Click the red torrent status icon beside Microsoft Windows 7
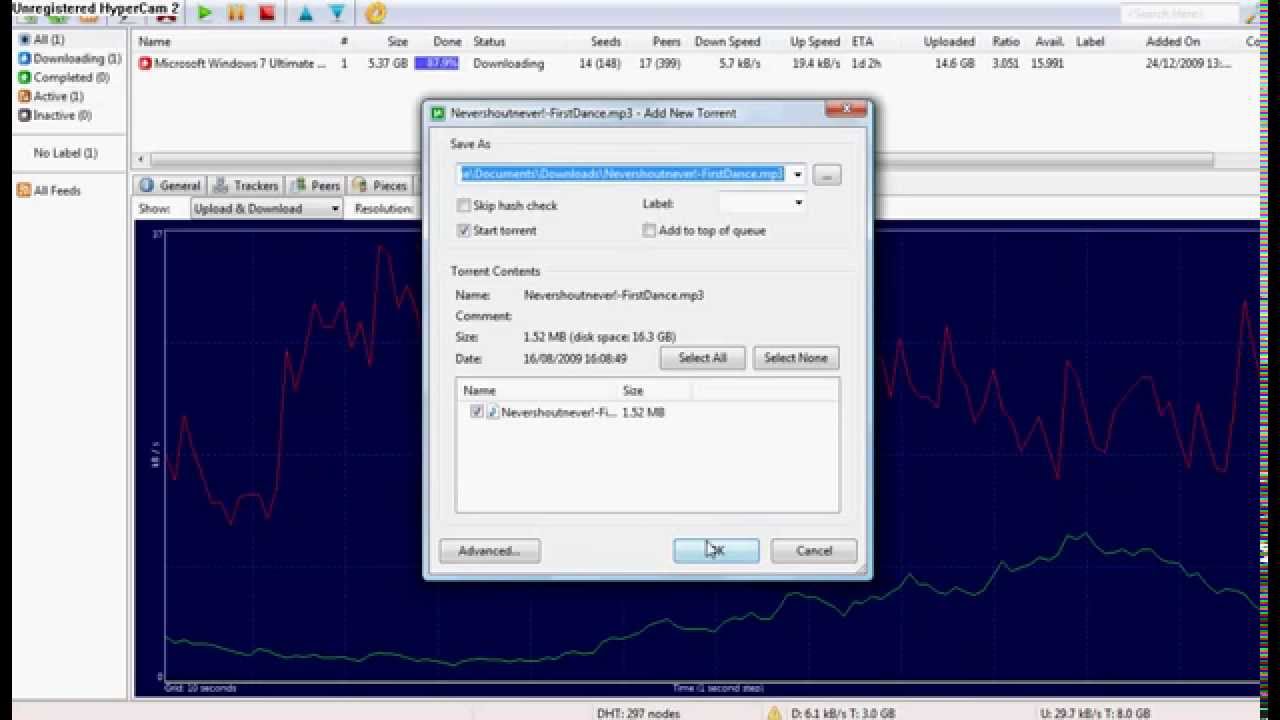 (x=145, y=63)
